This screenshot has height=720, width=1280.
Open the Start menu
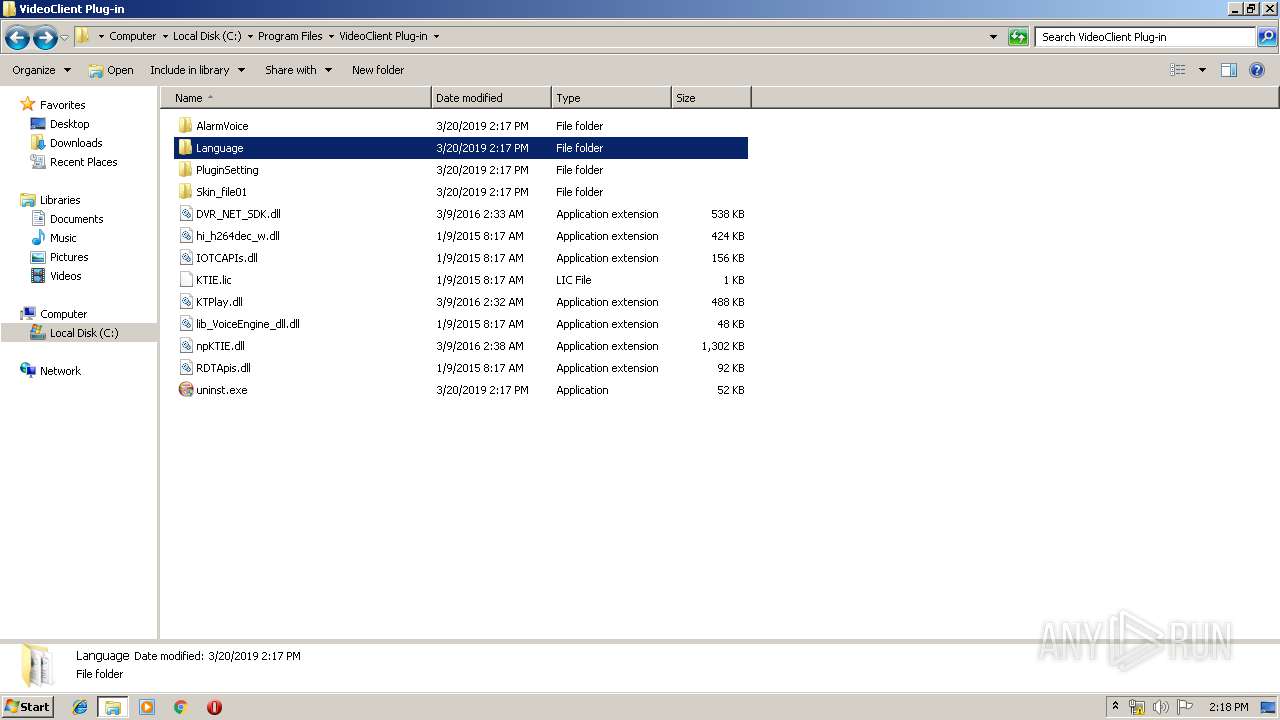tap(27, 707)
